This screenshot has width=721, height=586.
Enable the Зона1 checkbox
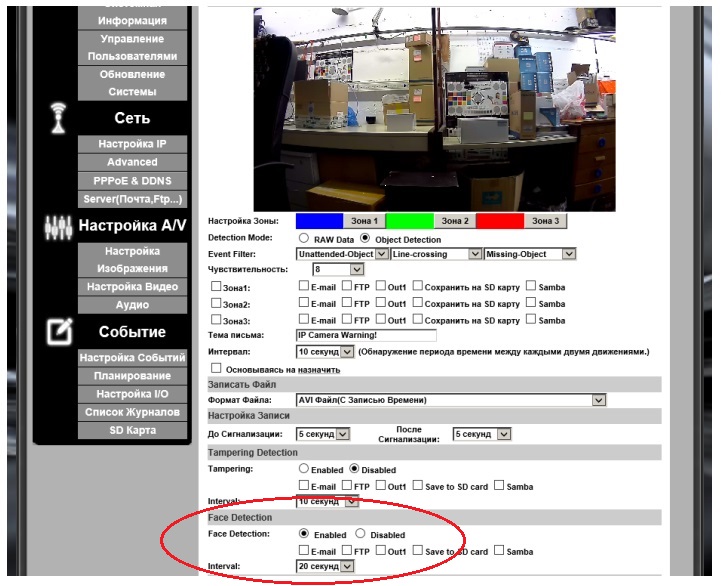pyautogui.click(x=216, y=286)
